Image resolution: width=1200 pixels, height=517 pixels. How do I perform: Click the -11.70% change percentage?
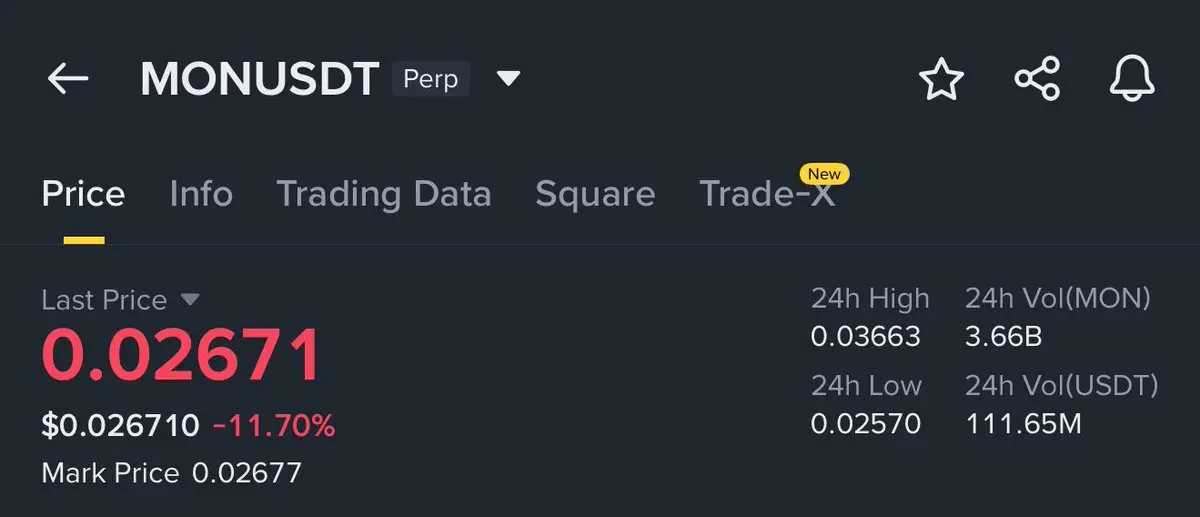click(274, 426)
